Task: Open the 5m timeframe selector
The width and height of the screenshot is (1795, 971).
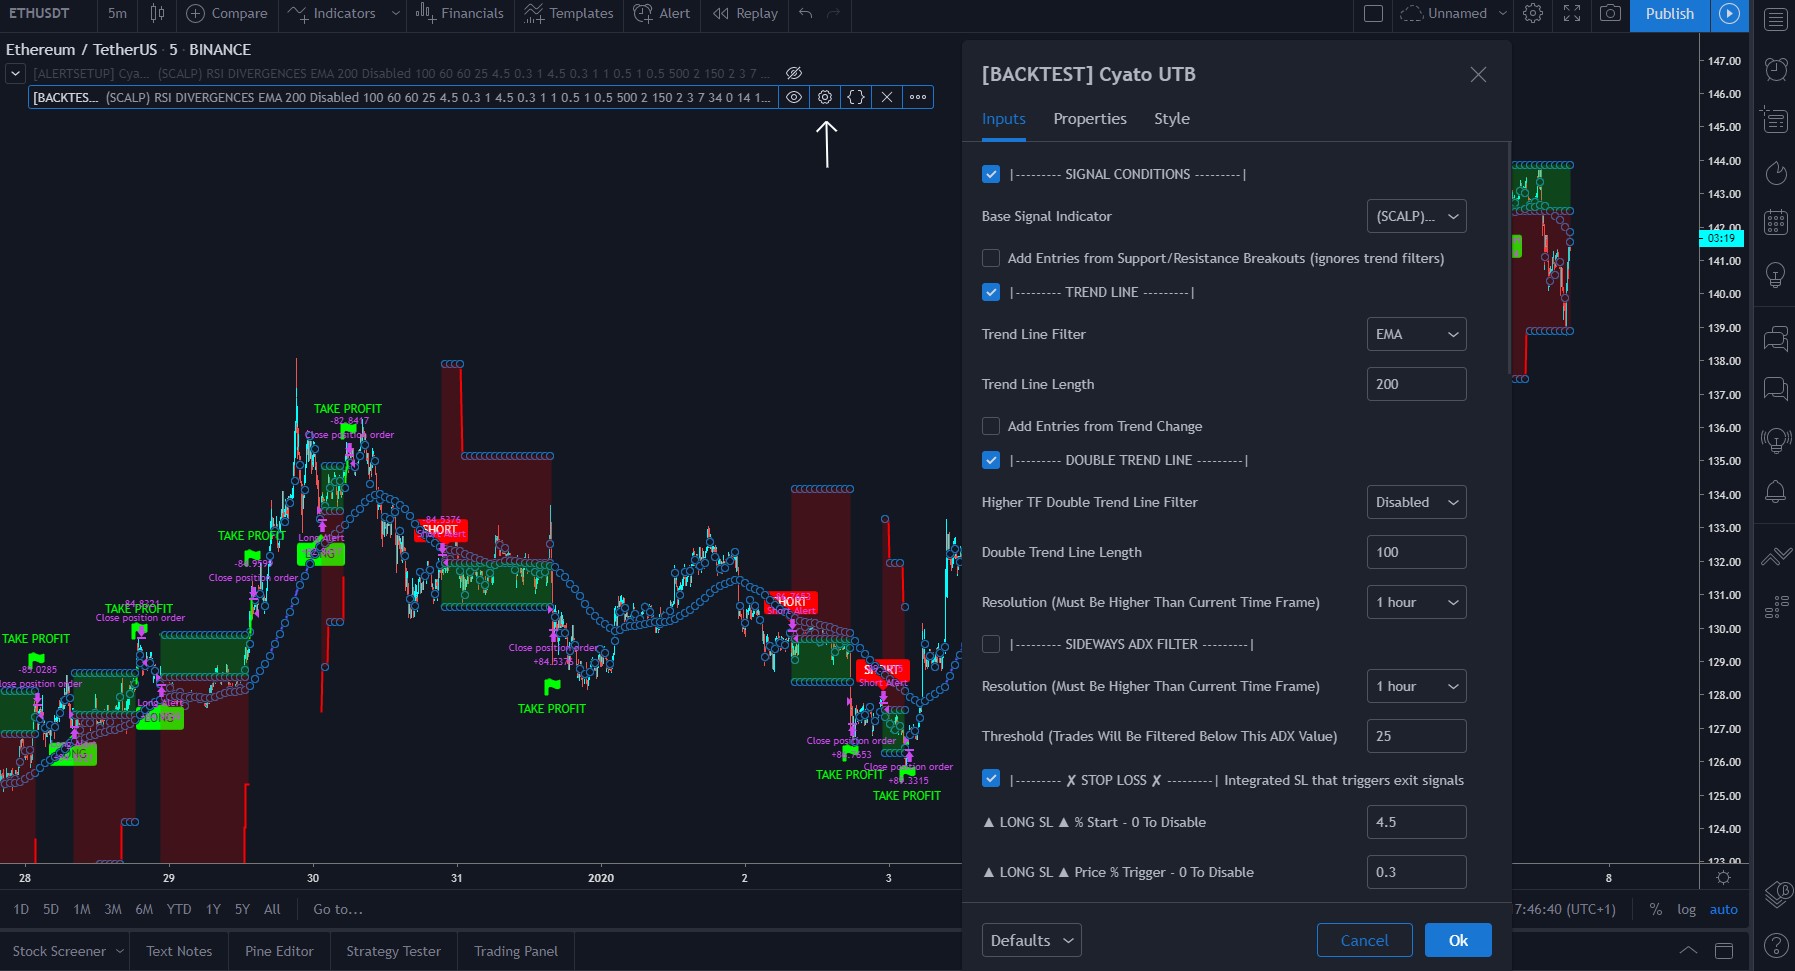Action: tap(117, 13)
